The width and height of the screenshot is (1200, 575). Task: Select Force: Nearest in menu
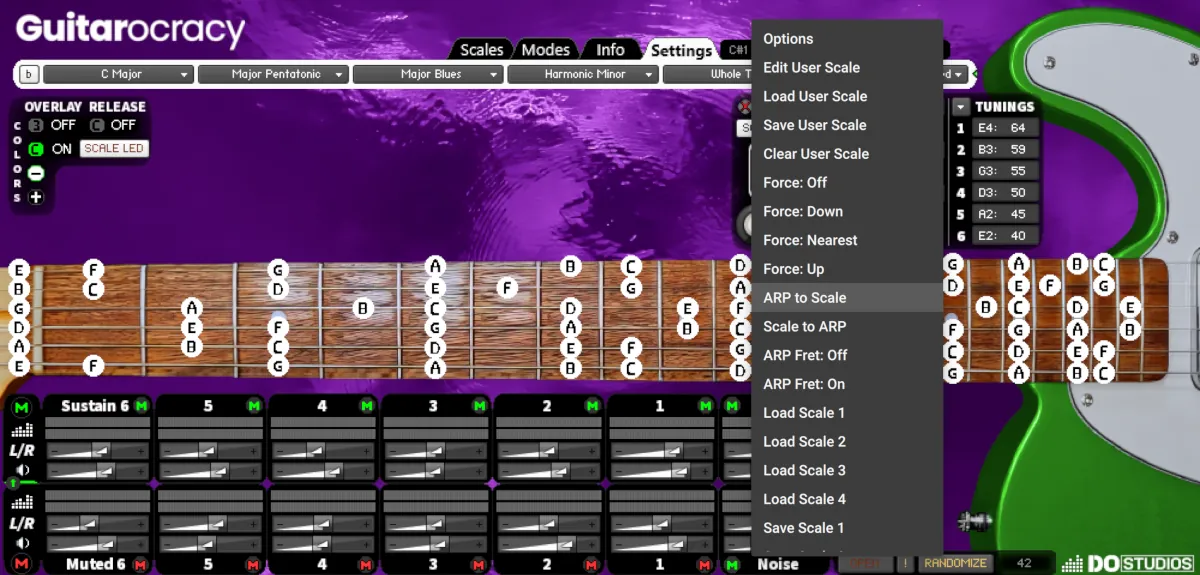(x=847, y=240)
